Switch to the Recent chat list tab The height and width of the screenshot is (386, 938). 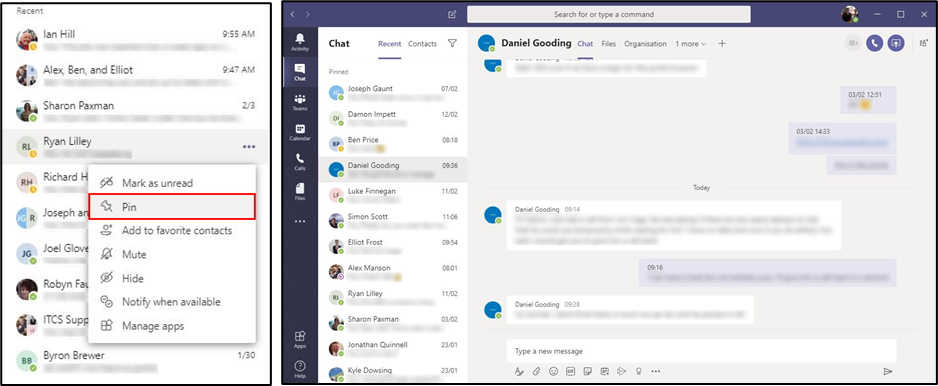(x=389, y=44)
